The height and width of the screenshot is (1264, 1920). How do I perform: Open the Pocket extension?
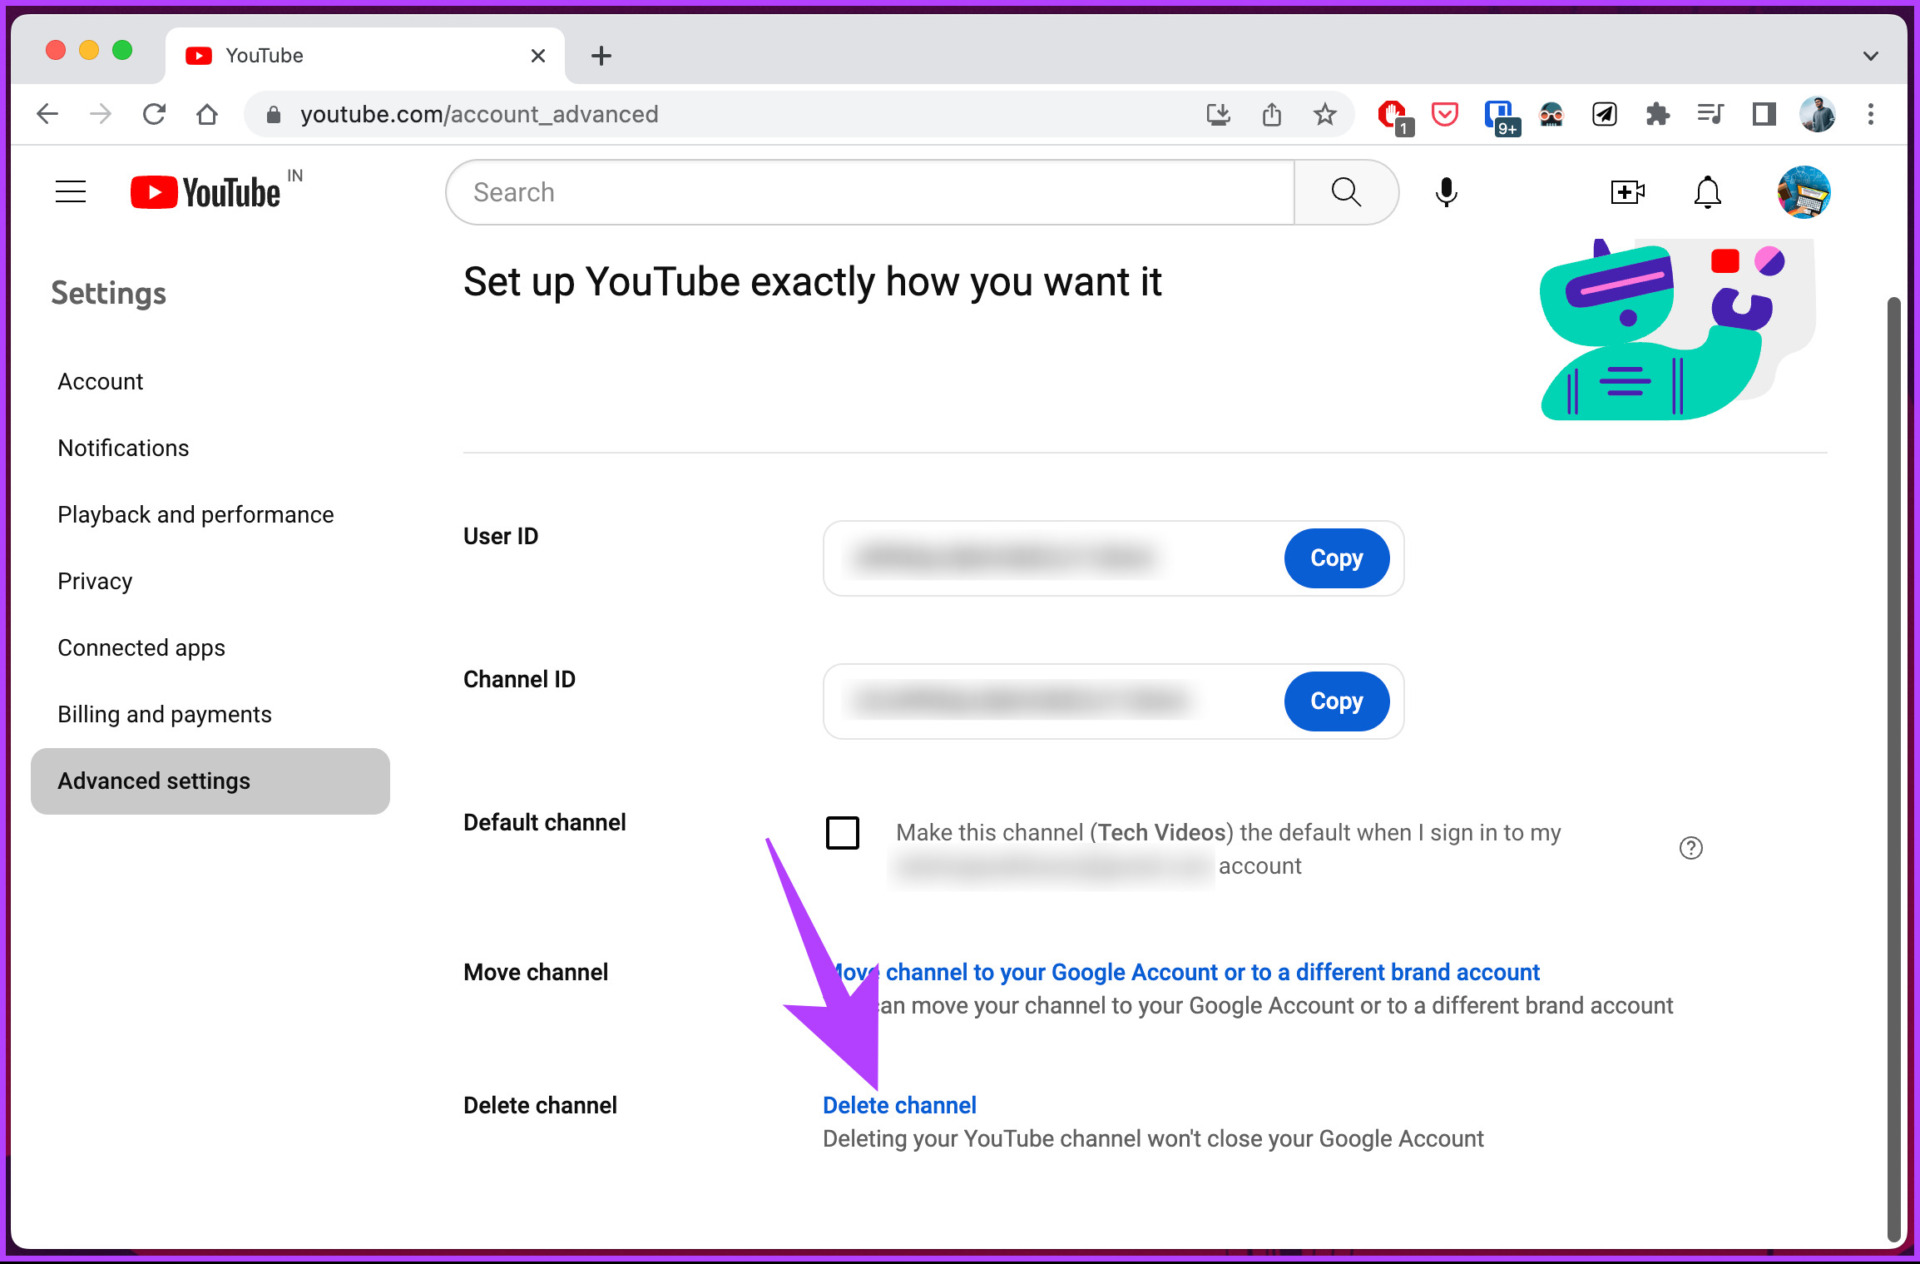pos(1445,114)
